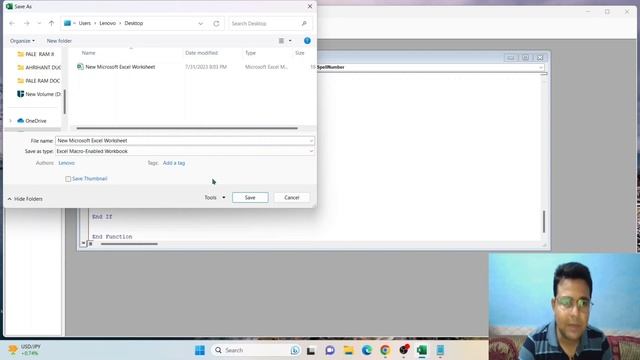This screenshot has height=360, width=640.
Task: Click the taskbar Search box
Action: click(x=256, y=350)
